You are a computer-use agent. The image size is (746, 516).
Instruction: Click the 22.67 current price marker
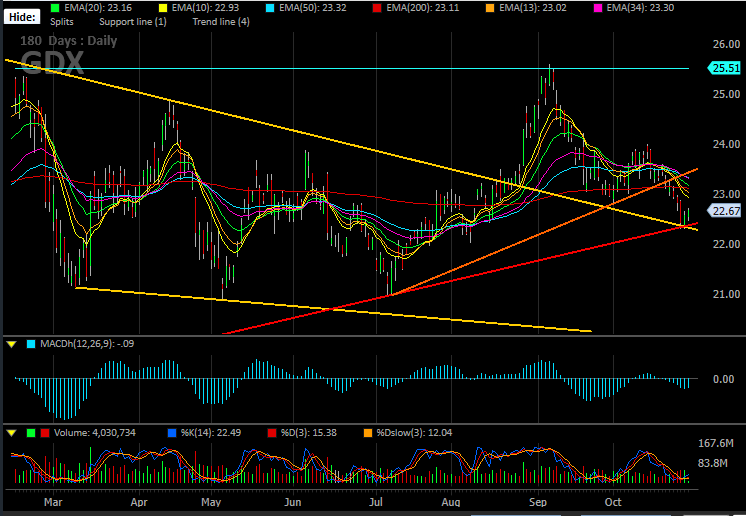(x=725, y=211)
